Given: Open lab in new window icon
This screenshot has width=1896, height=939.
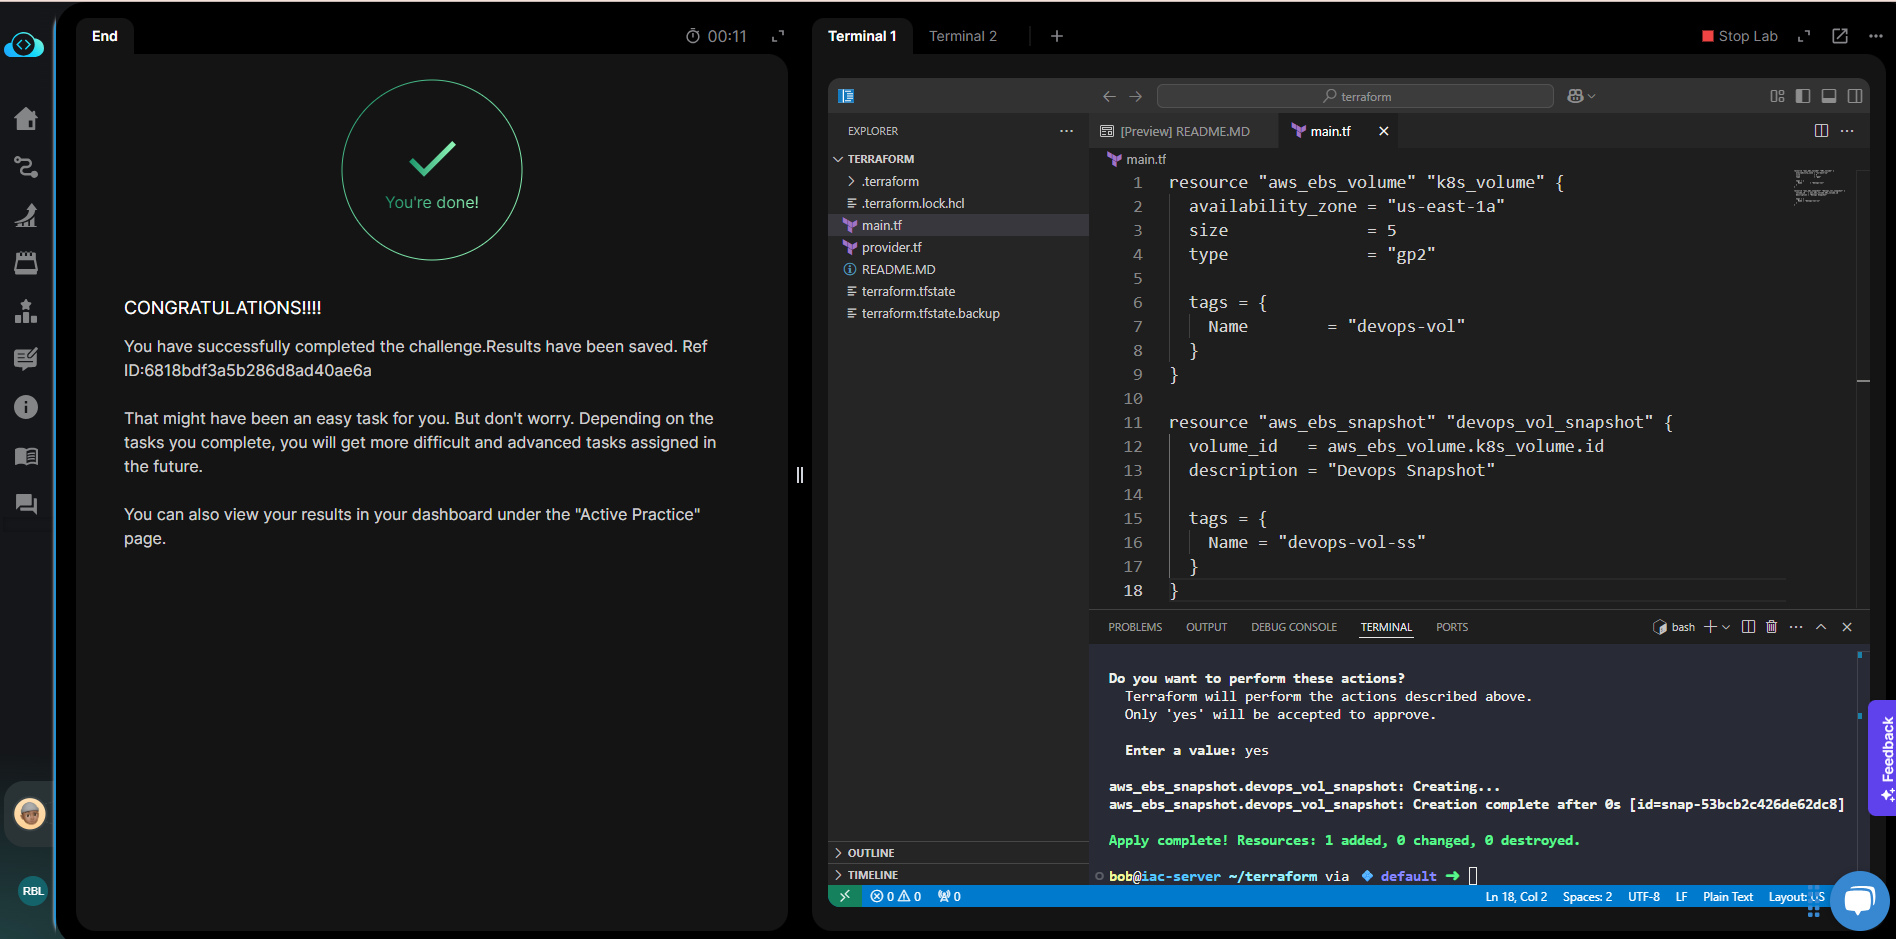Looking at the screenshot, I should click(x=1839, y=36).
